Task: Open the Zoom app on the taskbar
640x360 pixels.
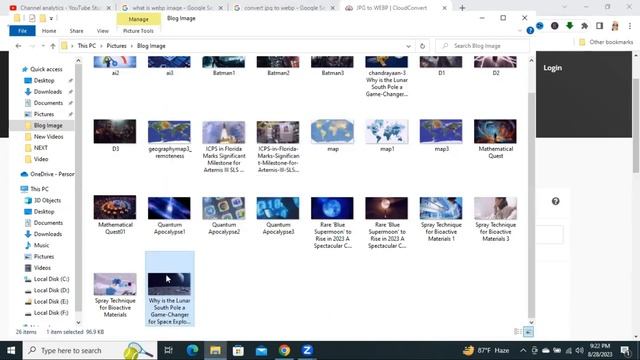Action: tap(307, 350)
